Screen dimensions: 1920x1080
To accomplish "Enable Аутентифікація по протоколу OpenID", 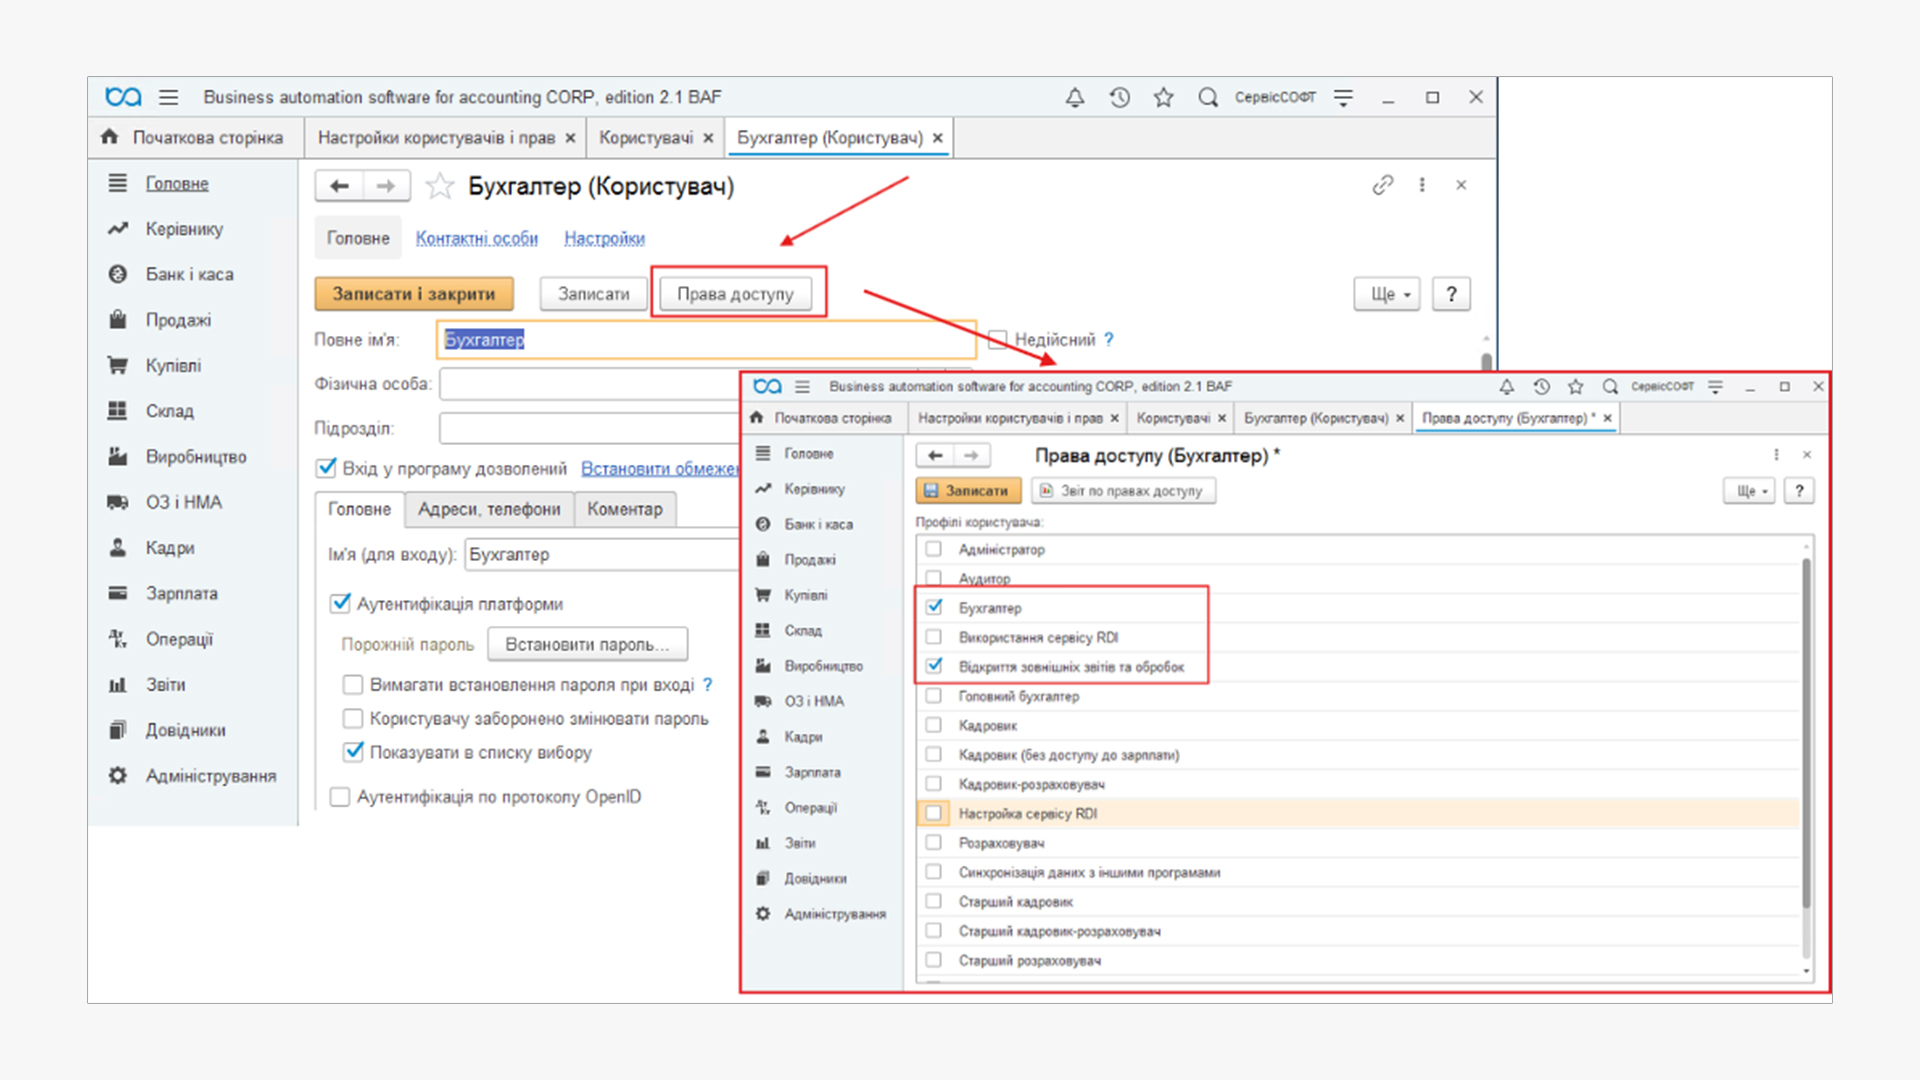I will click(340, 797).
